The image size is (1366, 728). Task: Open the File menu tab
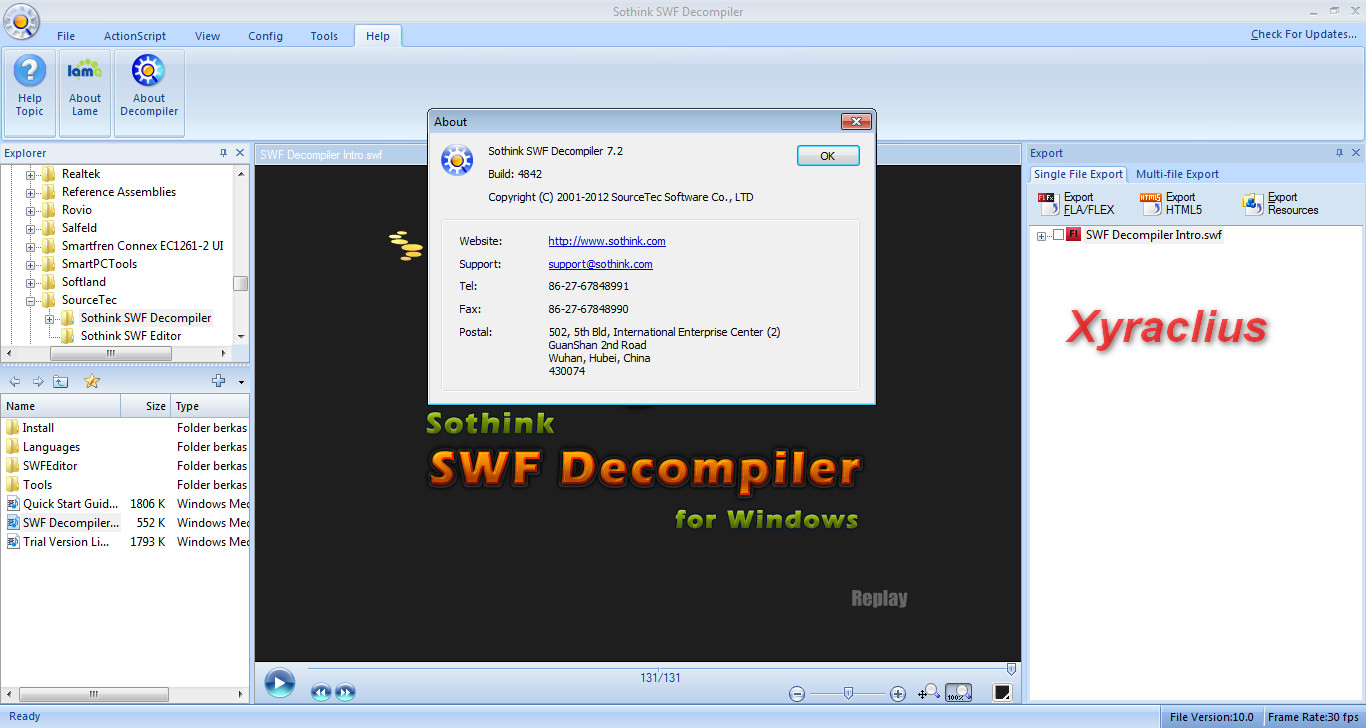pos(66,36)
